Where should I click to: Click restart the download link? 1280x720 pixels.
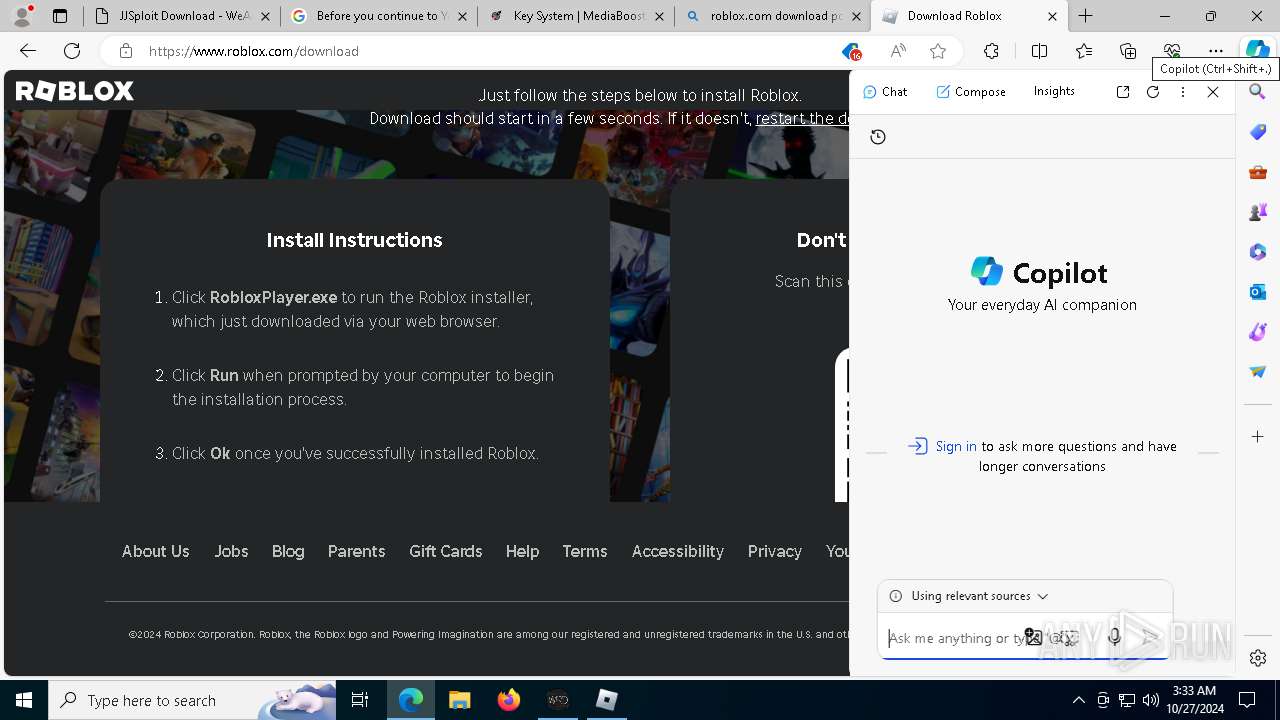tap(802, 118)
